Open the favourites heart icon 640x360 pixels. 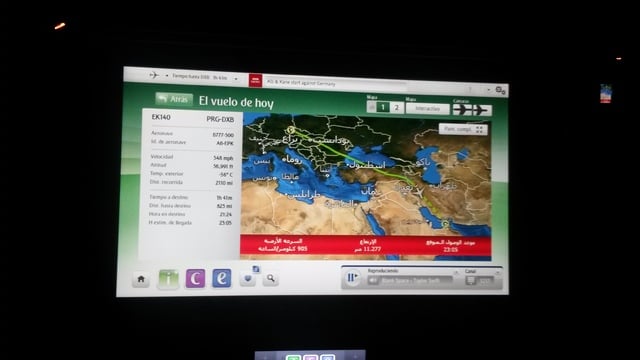point(247,279)
